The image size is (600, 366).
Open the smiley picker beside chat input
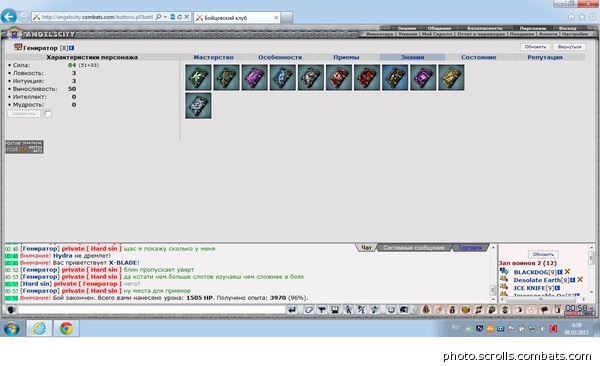(11, 309)
